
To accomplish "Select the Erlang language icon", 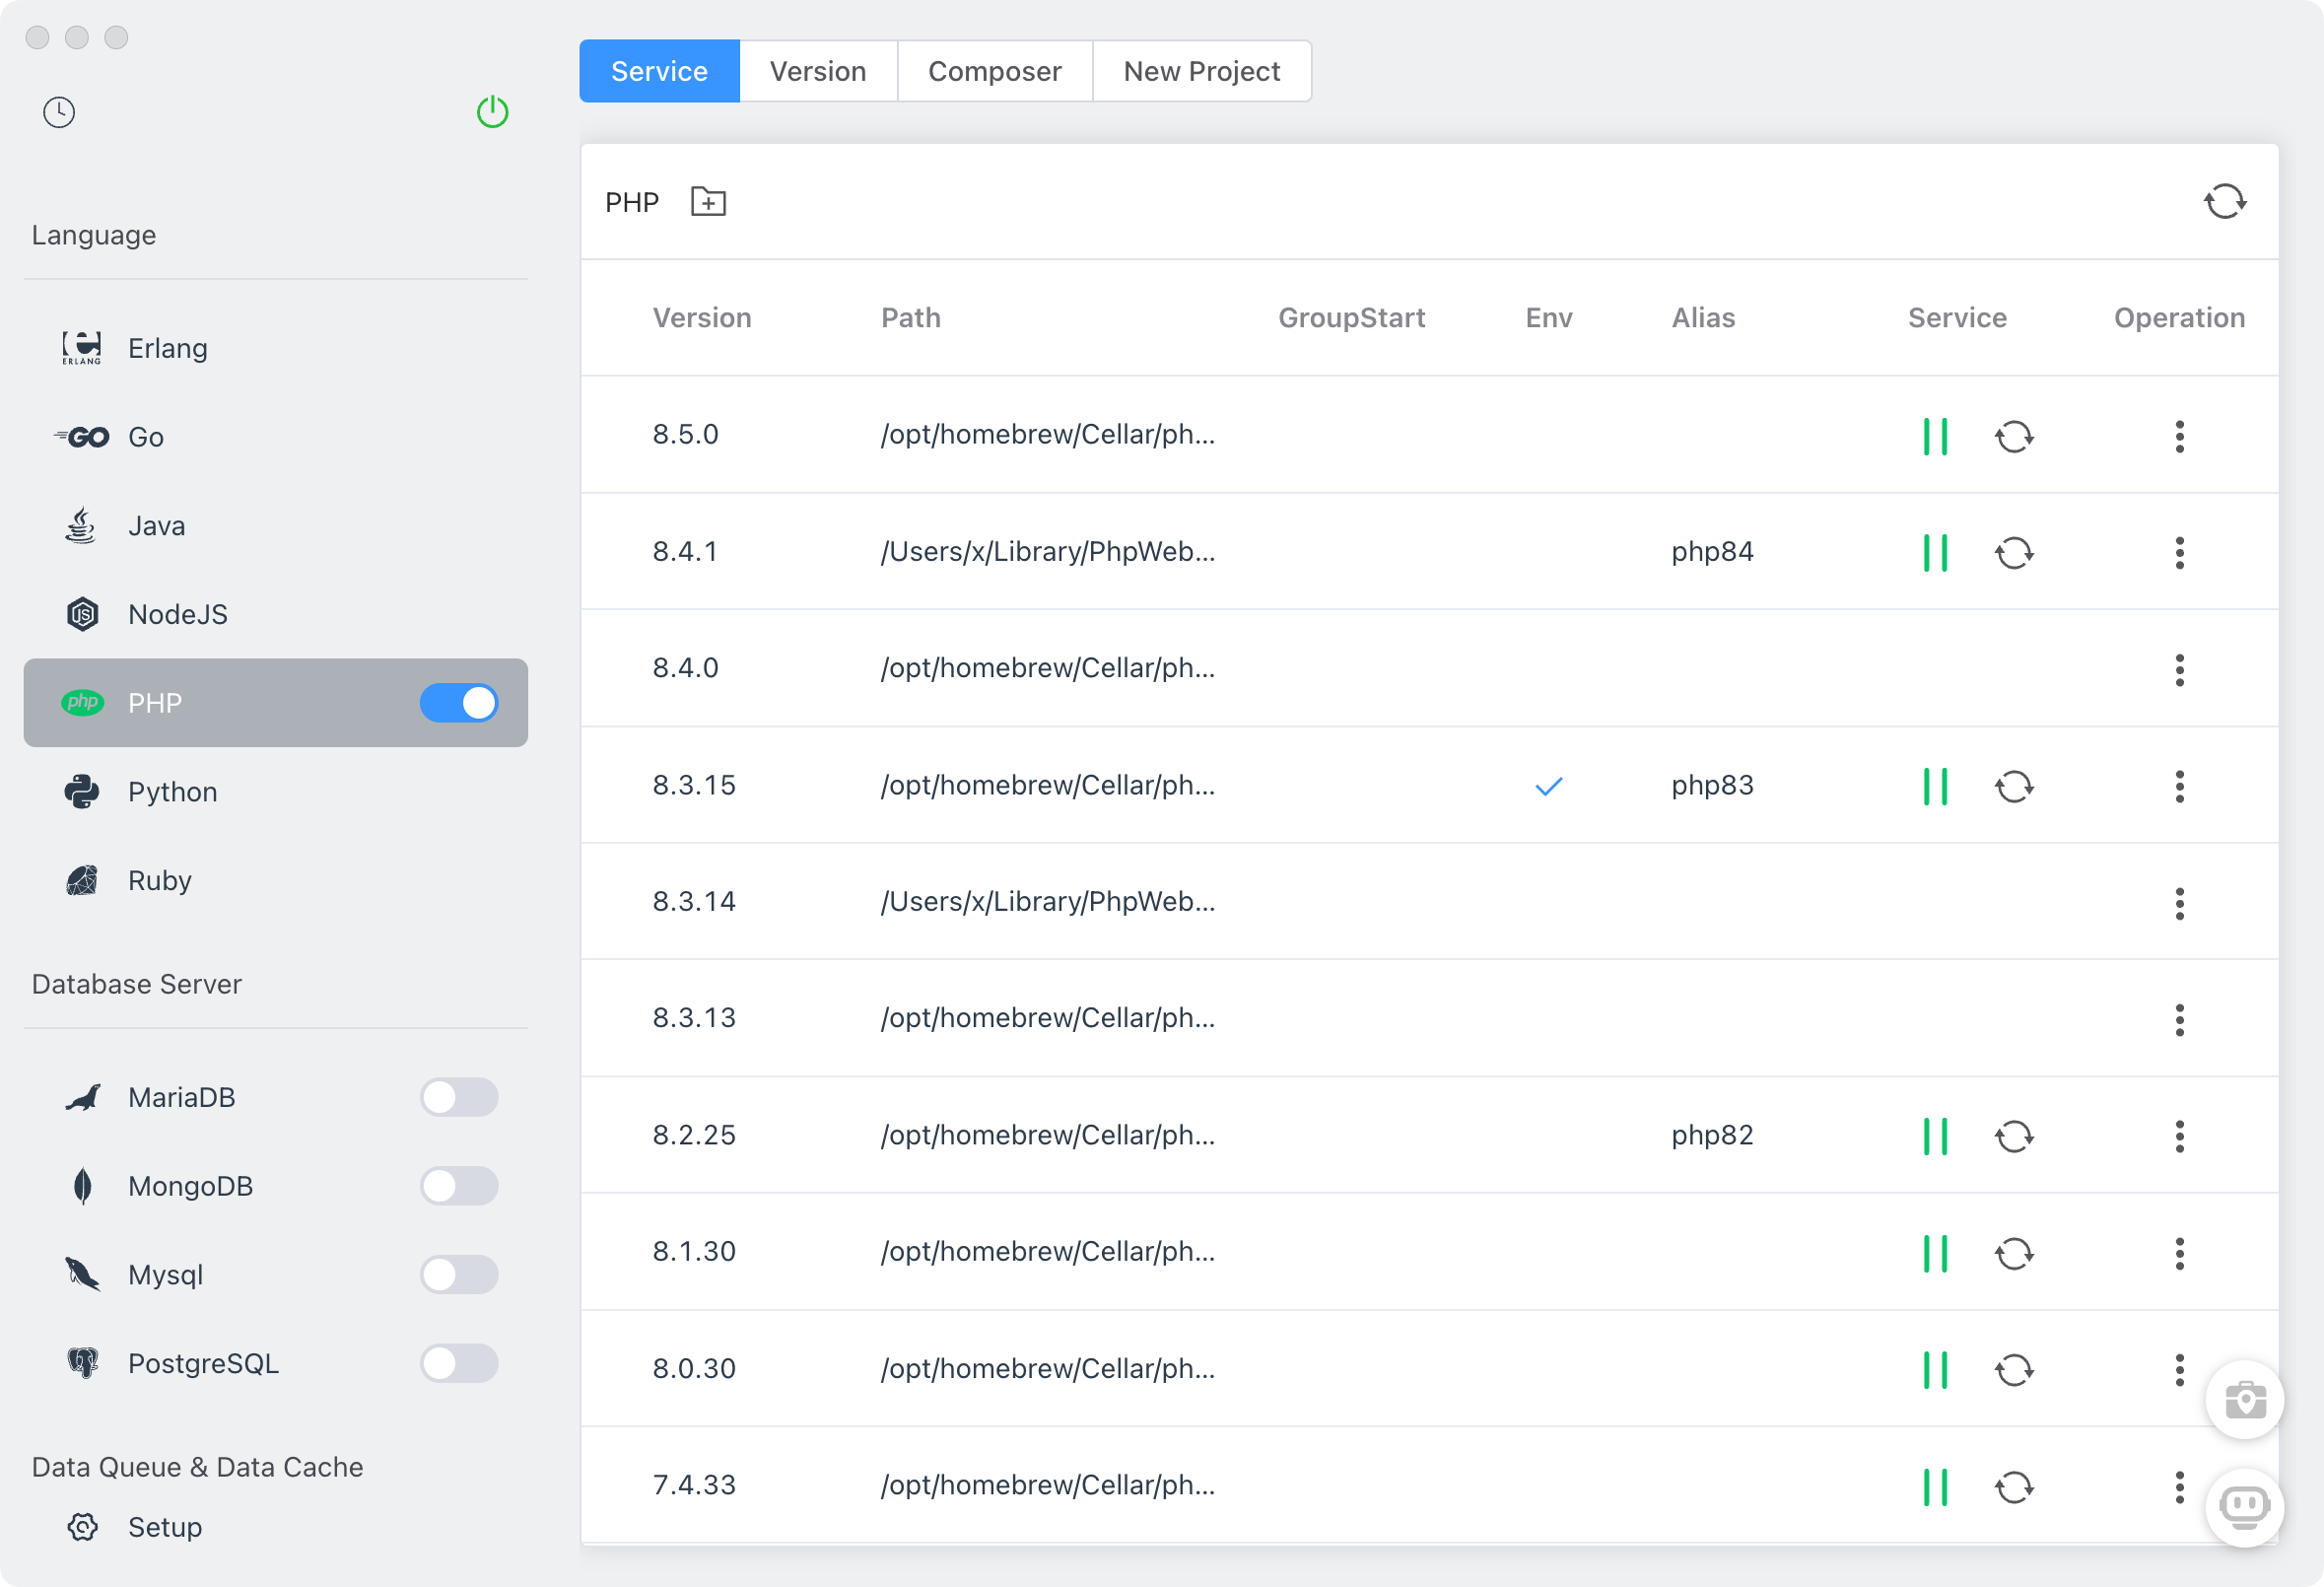I will (80, 347).
